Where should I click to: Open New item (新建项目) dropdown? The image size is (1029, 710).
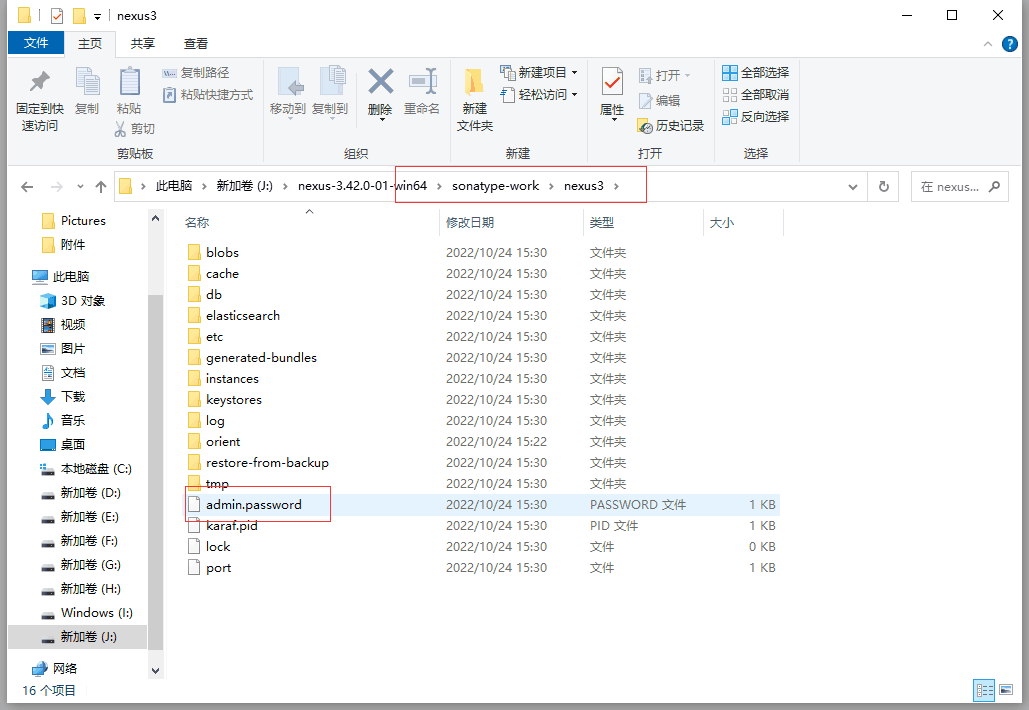(539, 72)
